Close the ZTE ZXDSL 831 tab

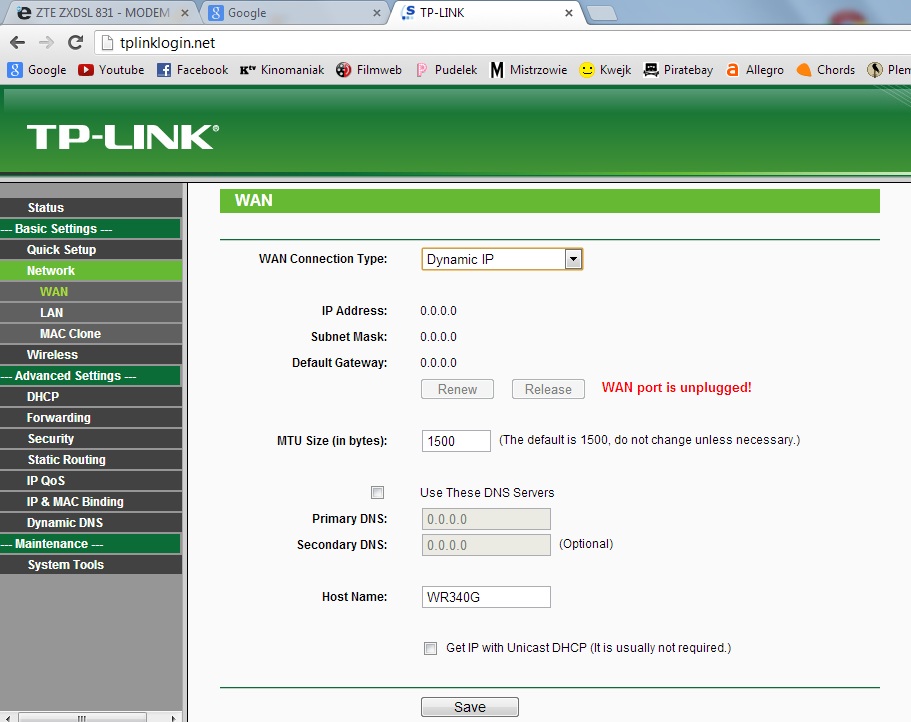pyautogui.click(x=185, y=13)
